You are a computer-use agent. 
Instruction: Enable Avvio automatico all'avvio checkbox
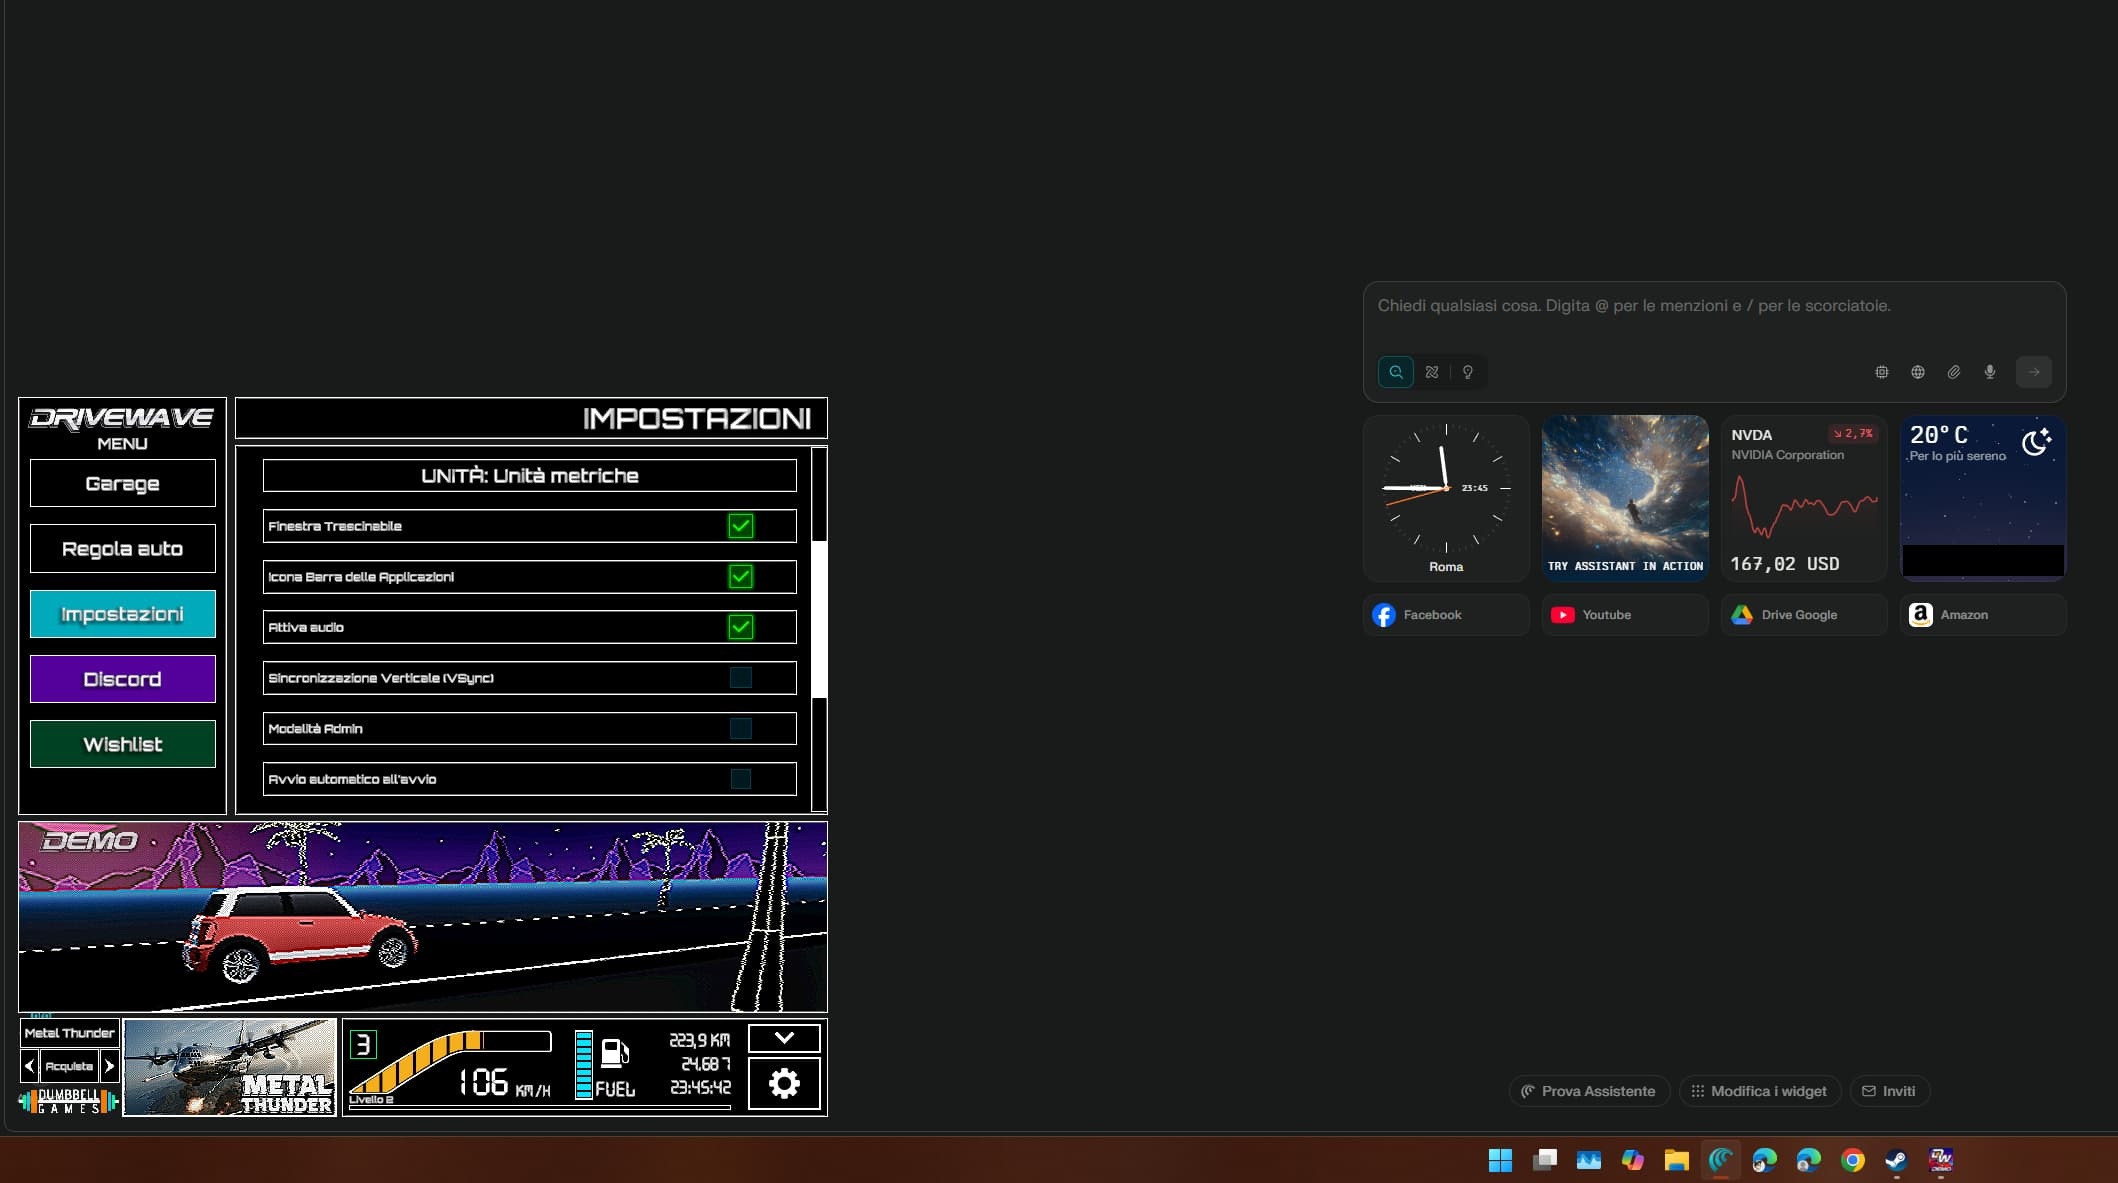pos(741,779)
